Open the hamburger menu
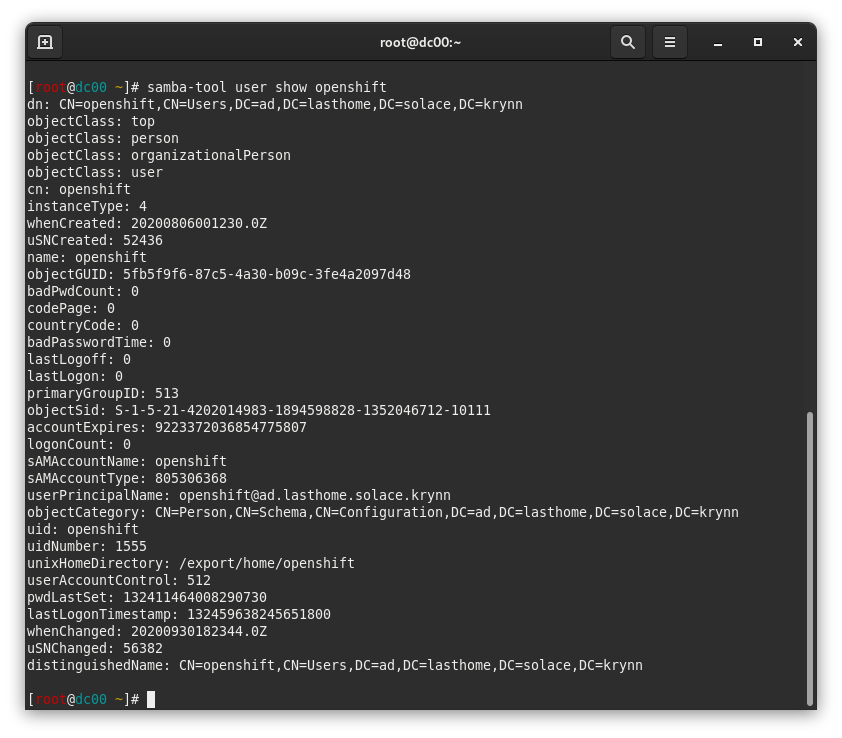842x738 pixels. [670, 42]
